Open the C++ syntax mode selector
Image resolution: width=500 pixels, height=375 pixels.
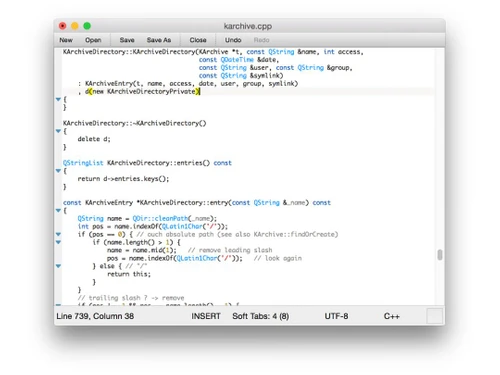tap(391, 316)
